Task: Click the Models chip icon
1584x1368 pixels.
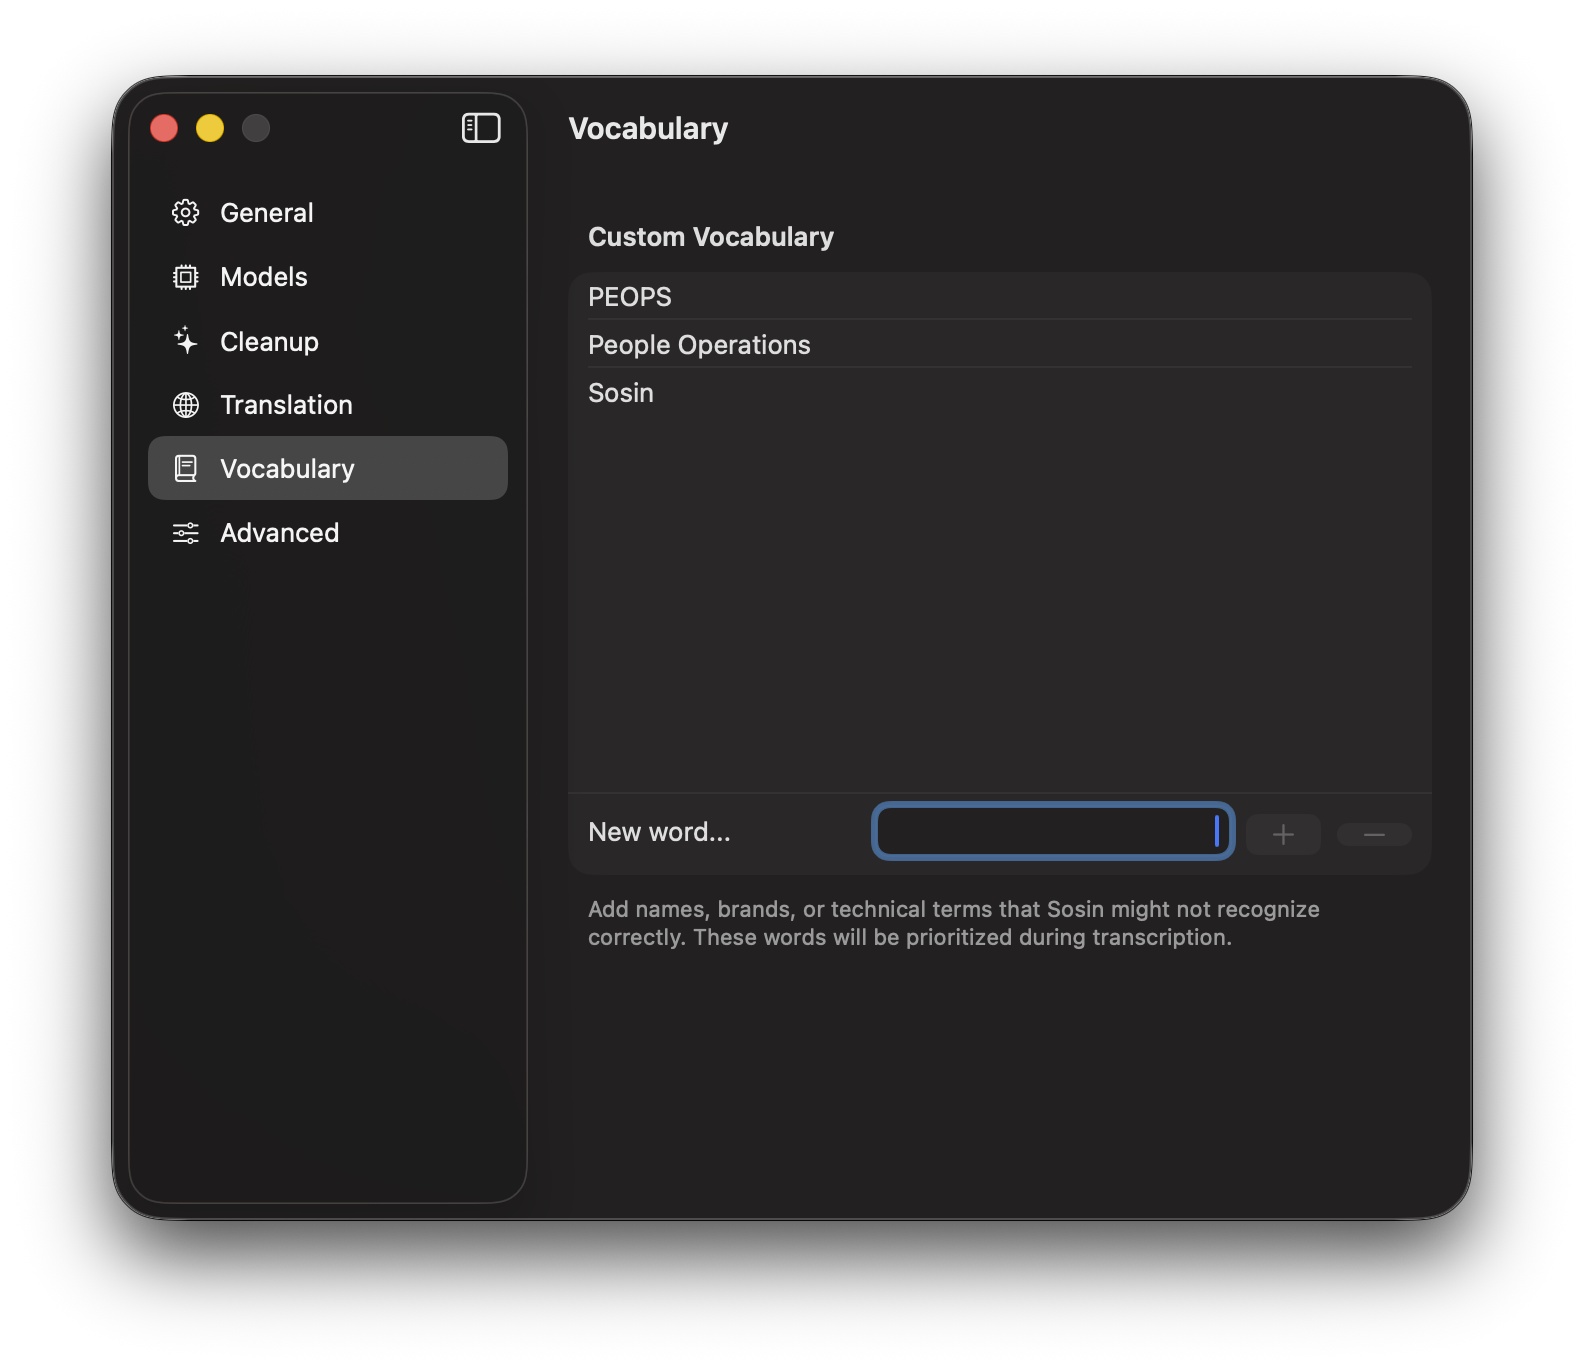Action: coord(186,277)
